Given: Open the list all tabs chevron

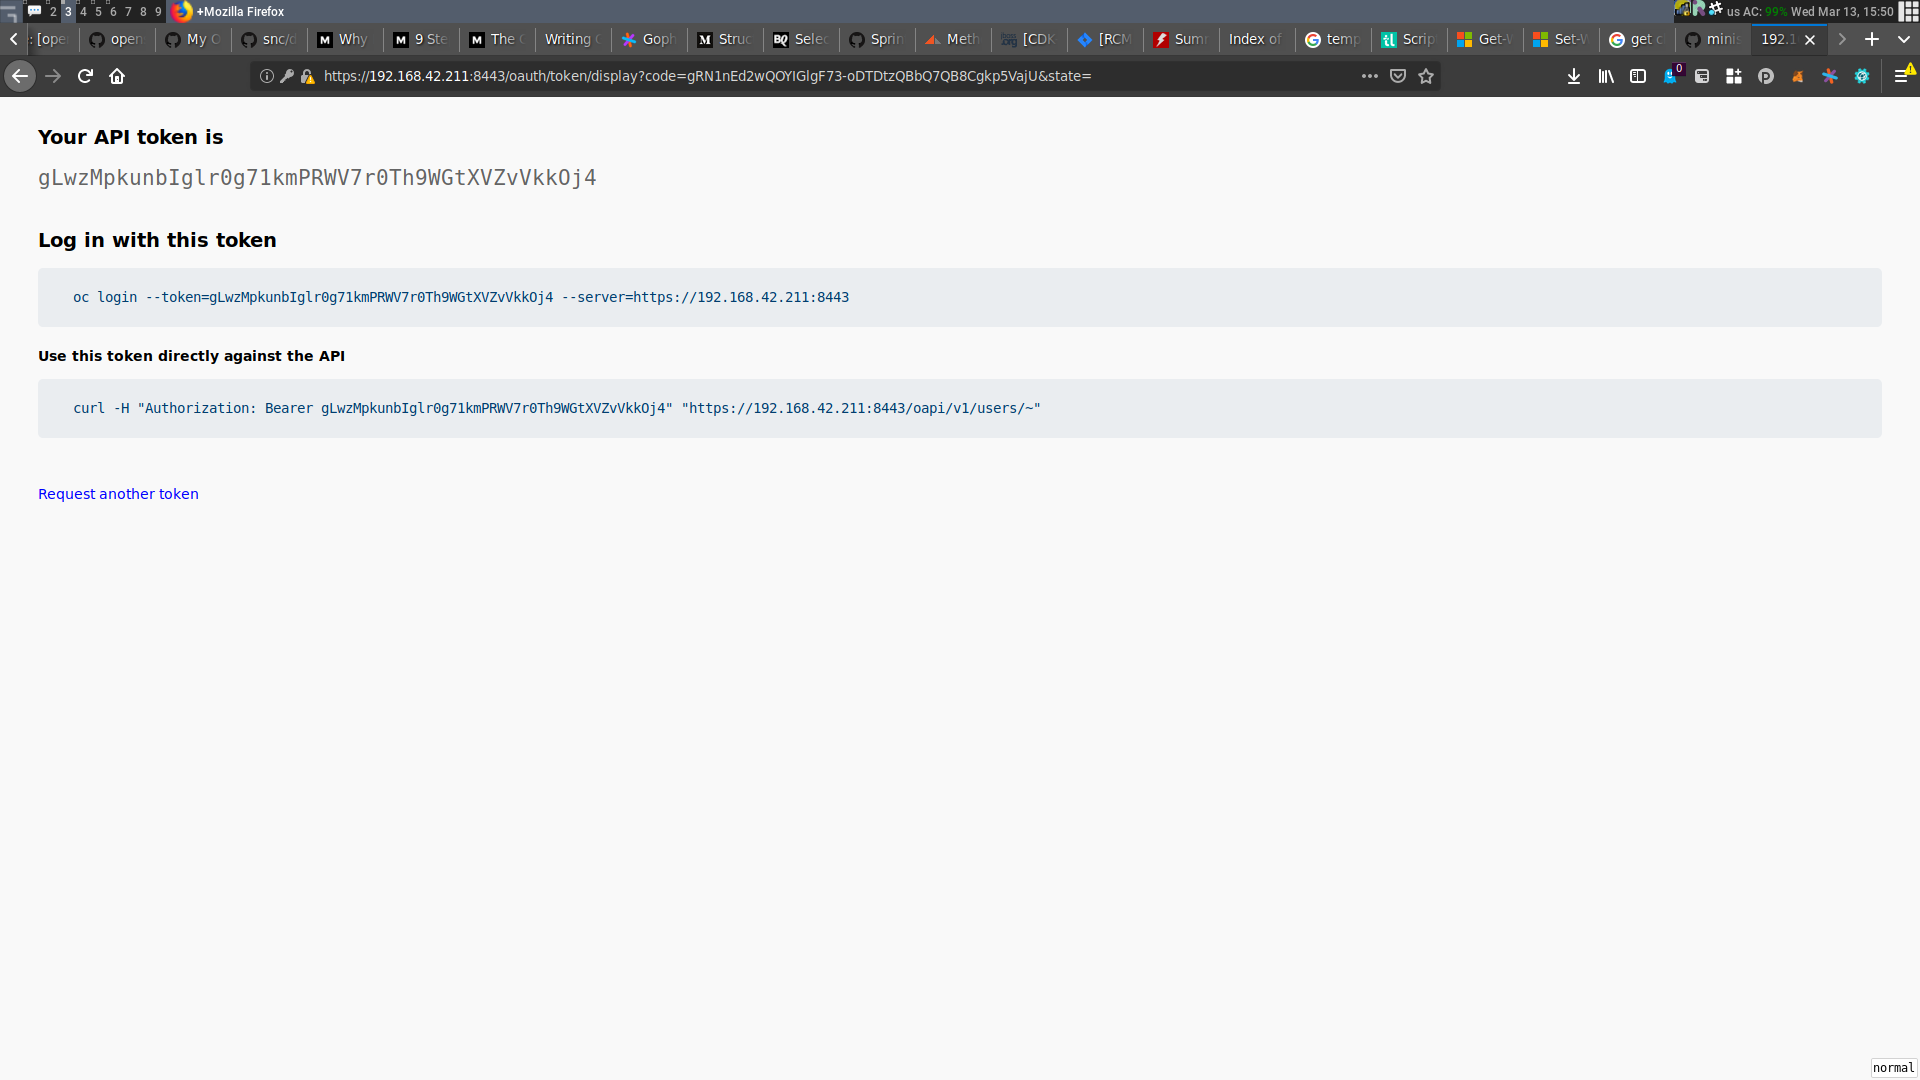Looking at the screenshot, I should 1905,39.
